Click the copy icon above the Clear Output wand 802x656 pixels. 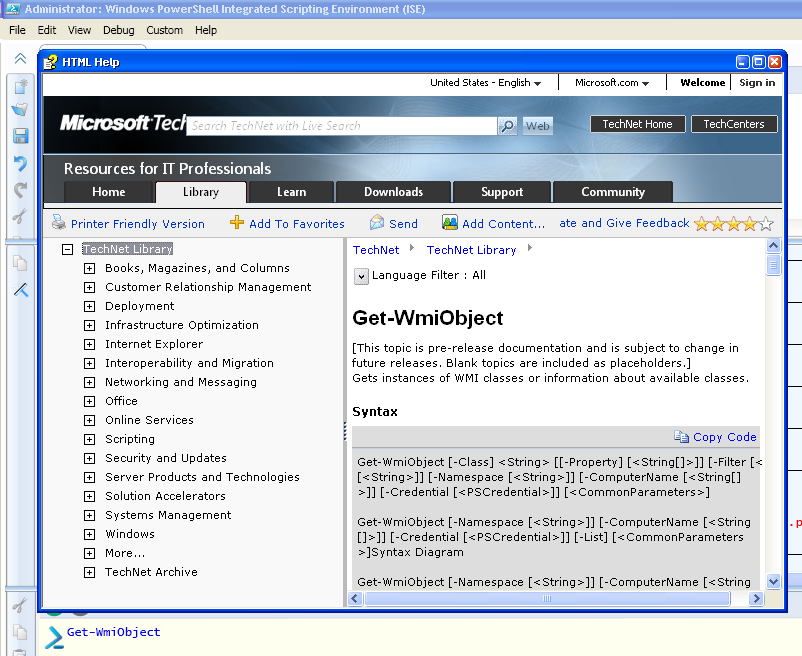[x=20, y=263]
